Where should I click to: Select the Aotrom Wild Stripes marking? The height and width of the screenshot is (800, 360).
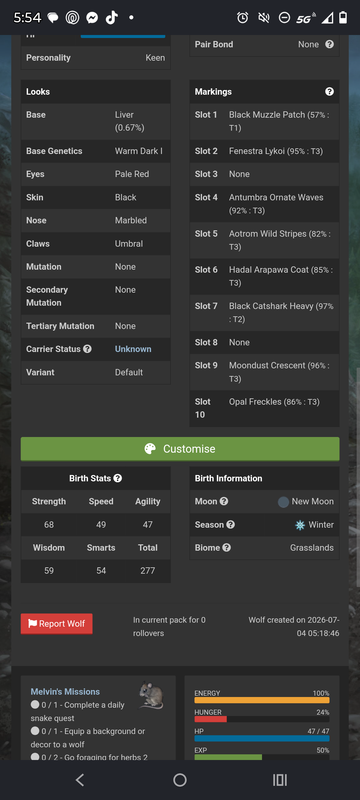click(279, 240)
